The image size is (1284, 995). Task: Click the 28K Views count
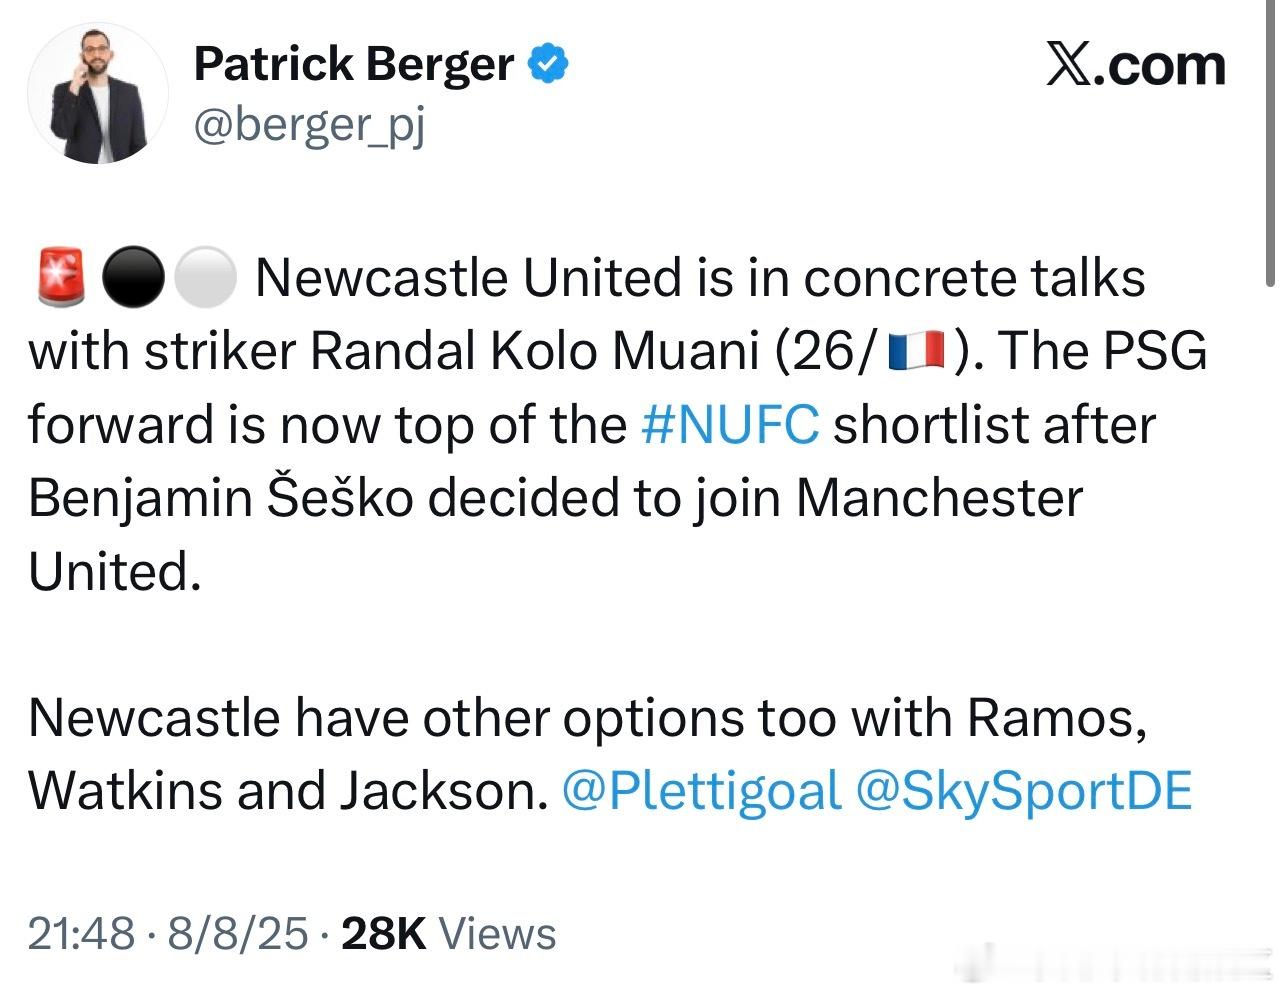point(449,934)
